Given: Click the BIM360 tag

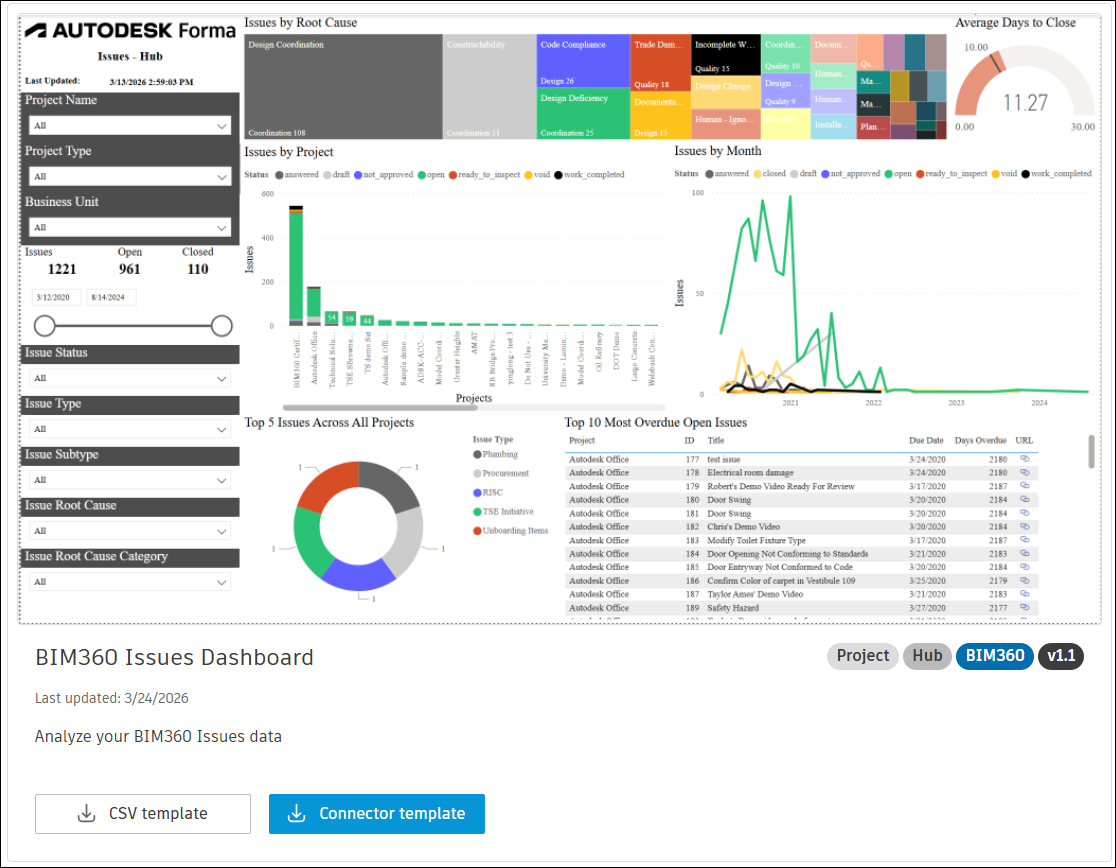Looking at the screenshot, I should (995, 656).
